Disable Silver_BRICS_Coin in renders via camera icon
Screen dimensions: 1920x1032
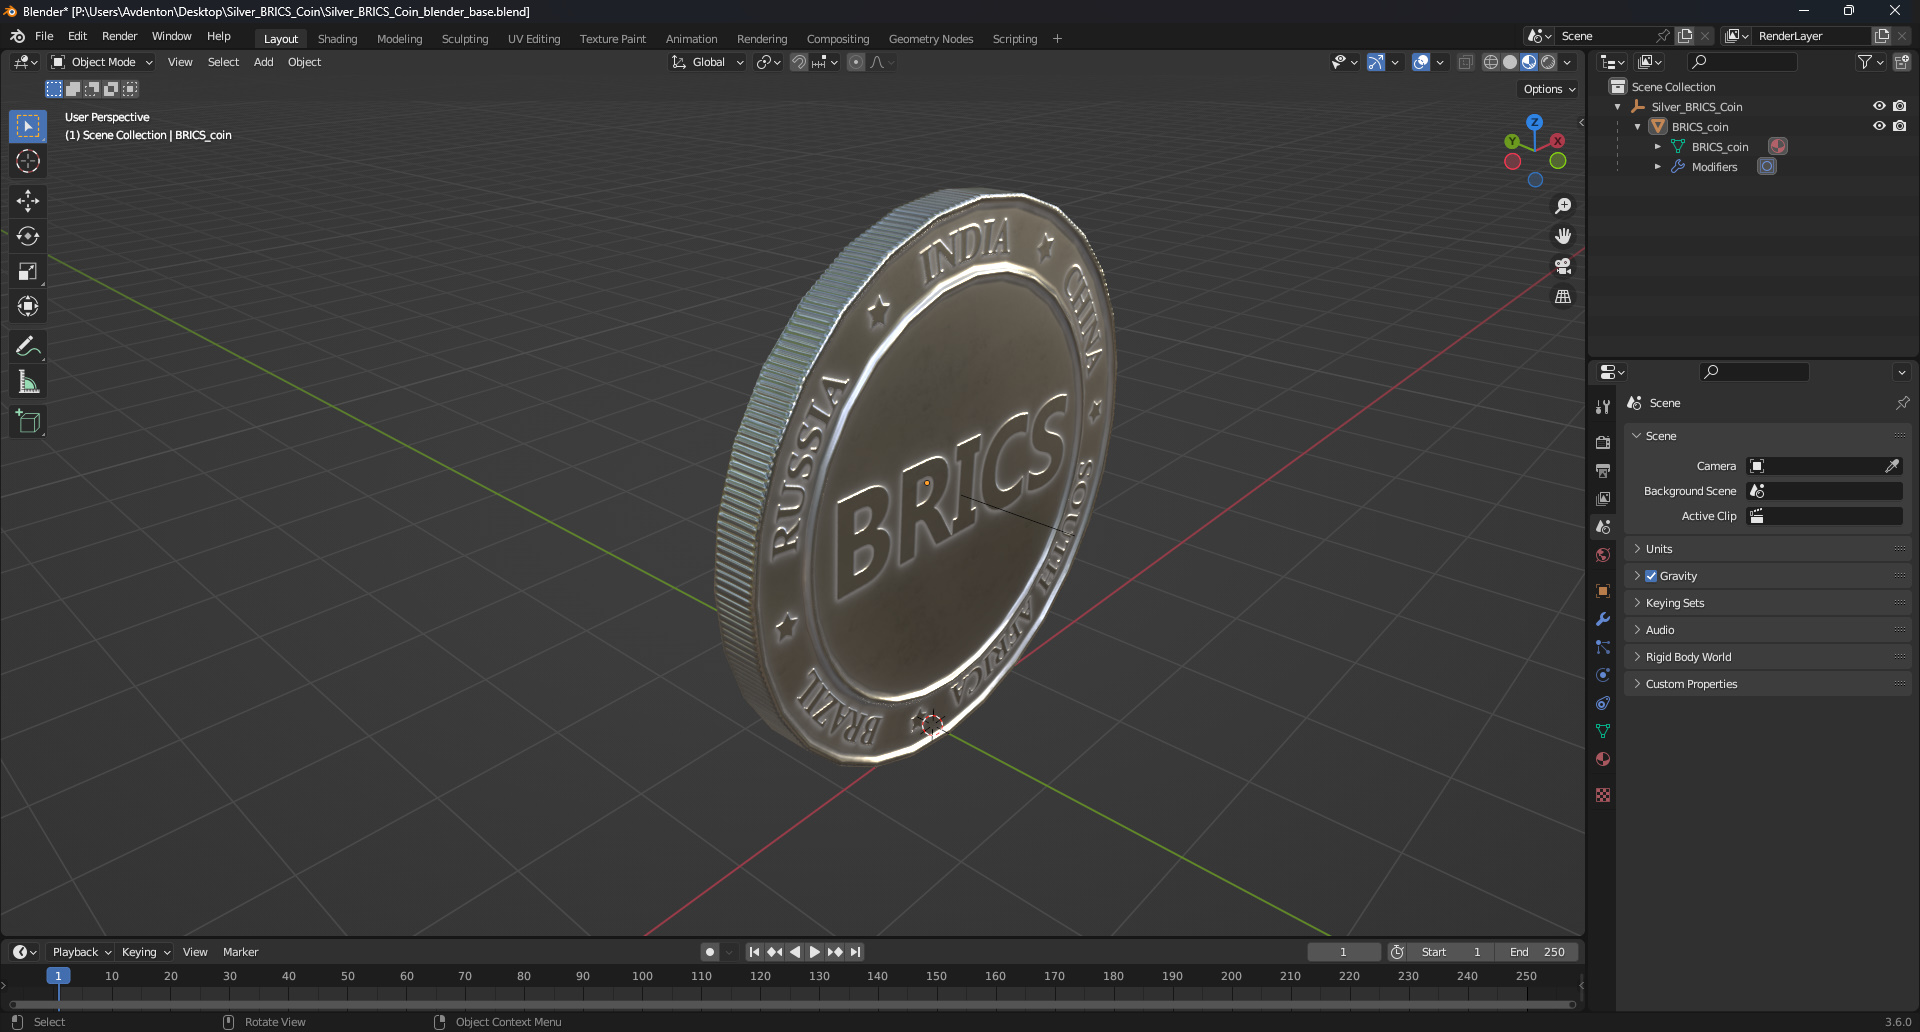click(x=1900, y=106)
